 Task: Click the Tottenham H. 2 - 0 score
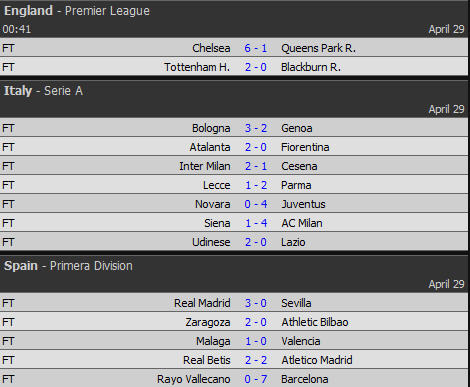click(256, 67)
